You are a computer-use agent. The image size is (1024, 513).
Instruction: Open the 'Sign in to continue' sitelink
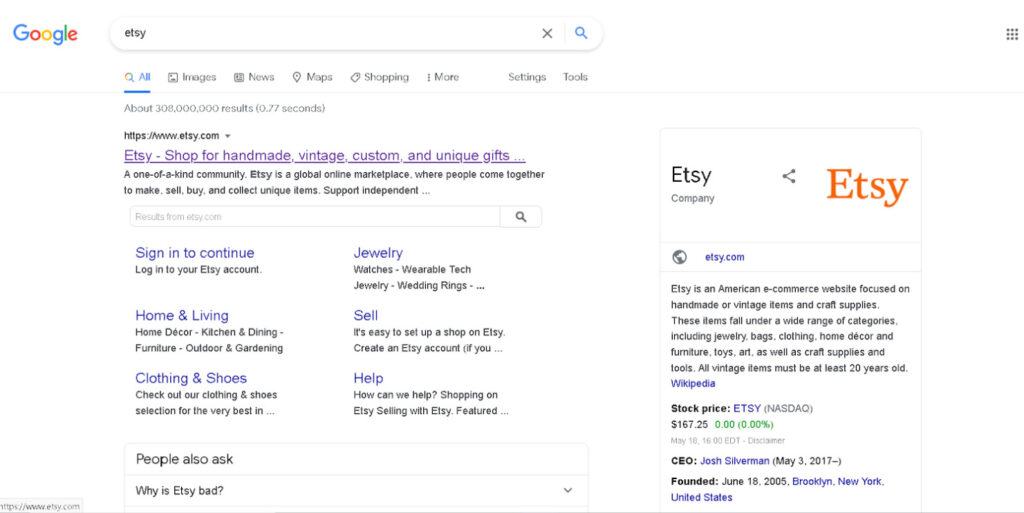(x=195, y=253)
